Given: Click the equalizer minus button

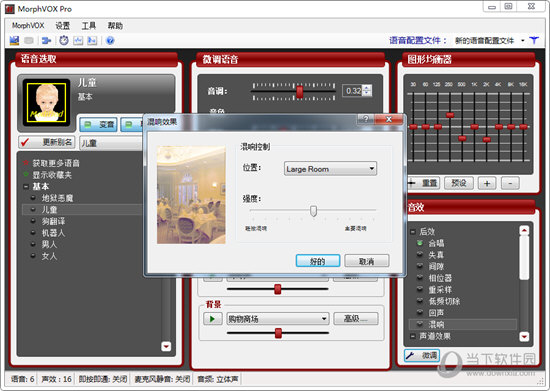Looking at the screenshot, I should pos(510,183).
